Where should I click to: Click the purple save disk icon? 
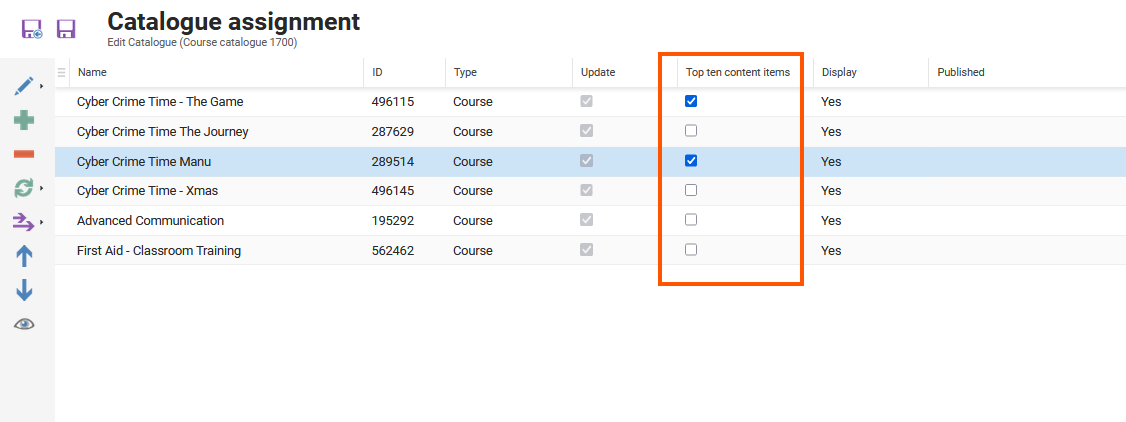pyautogui.click(x=66, y=28)
